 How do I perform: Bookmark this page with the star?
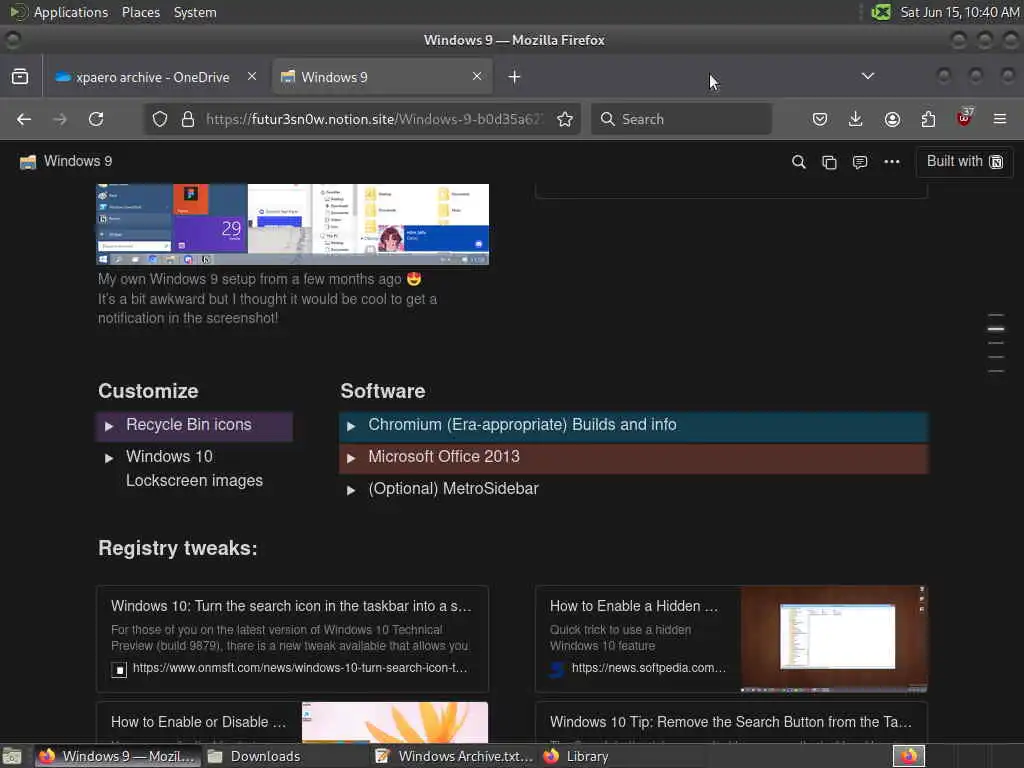click(565, 119)
